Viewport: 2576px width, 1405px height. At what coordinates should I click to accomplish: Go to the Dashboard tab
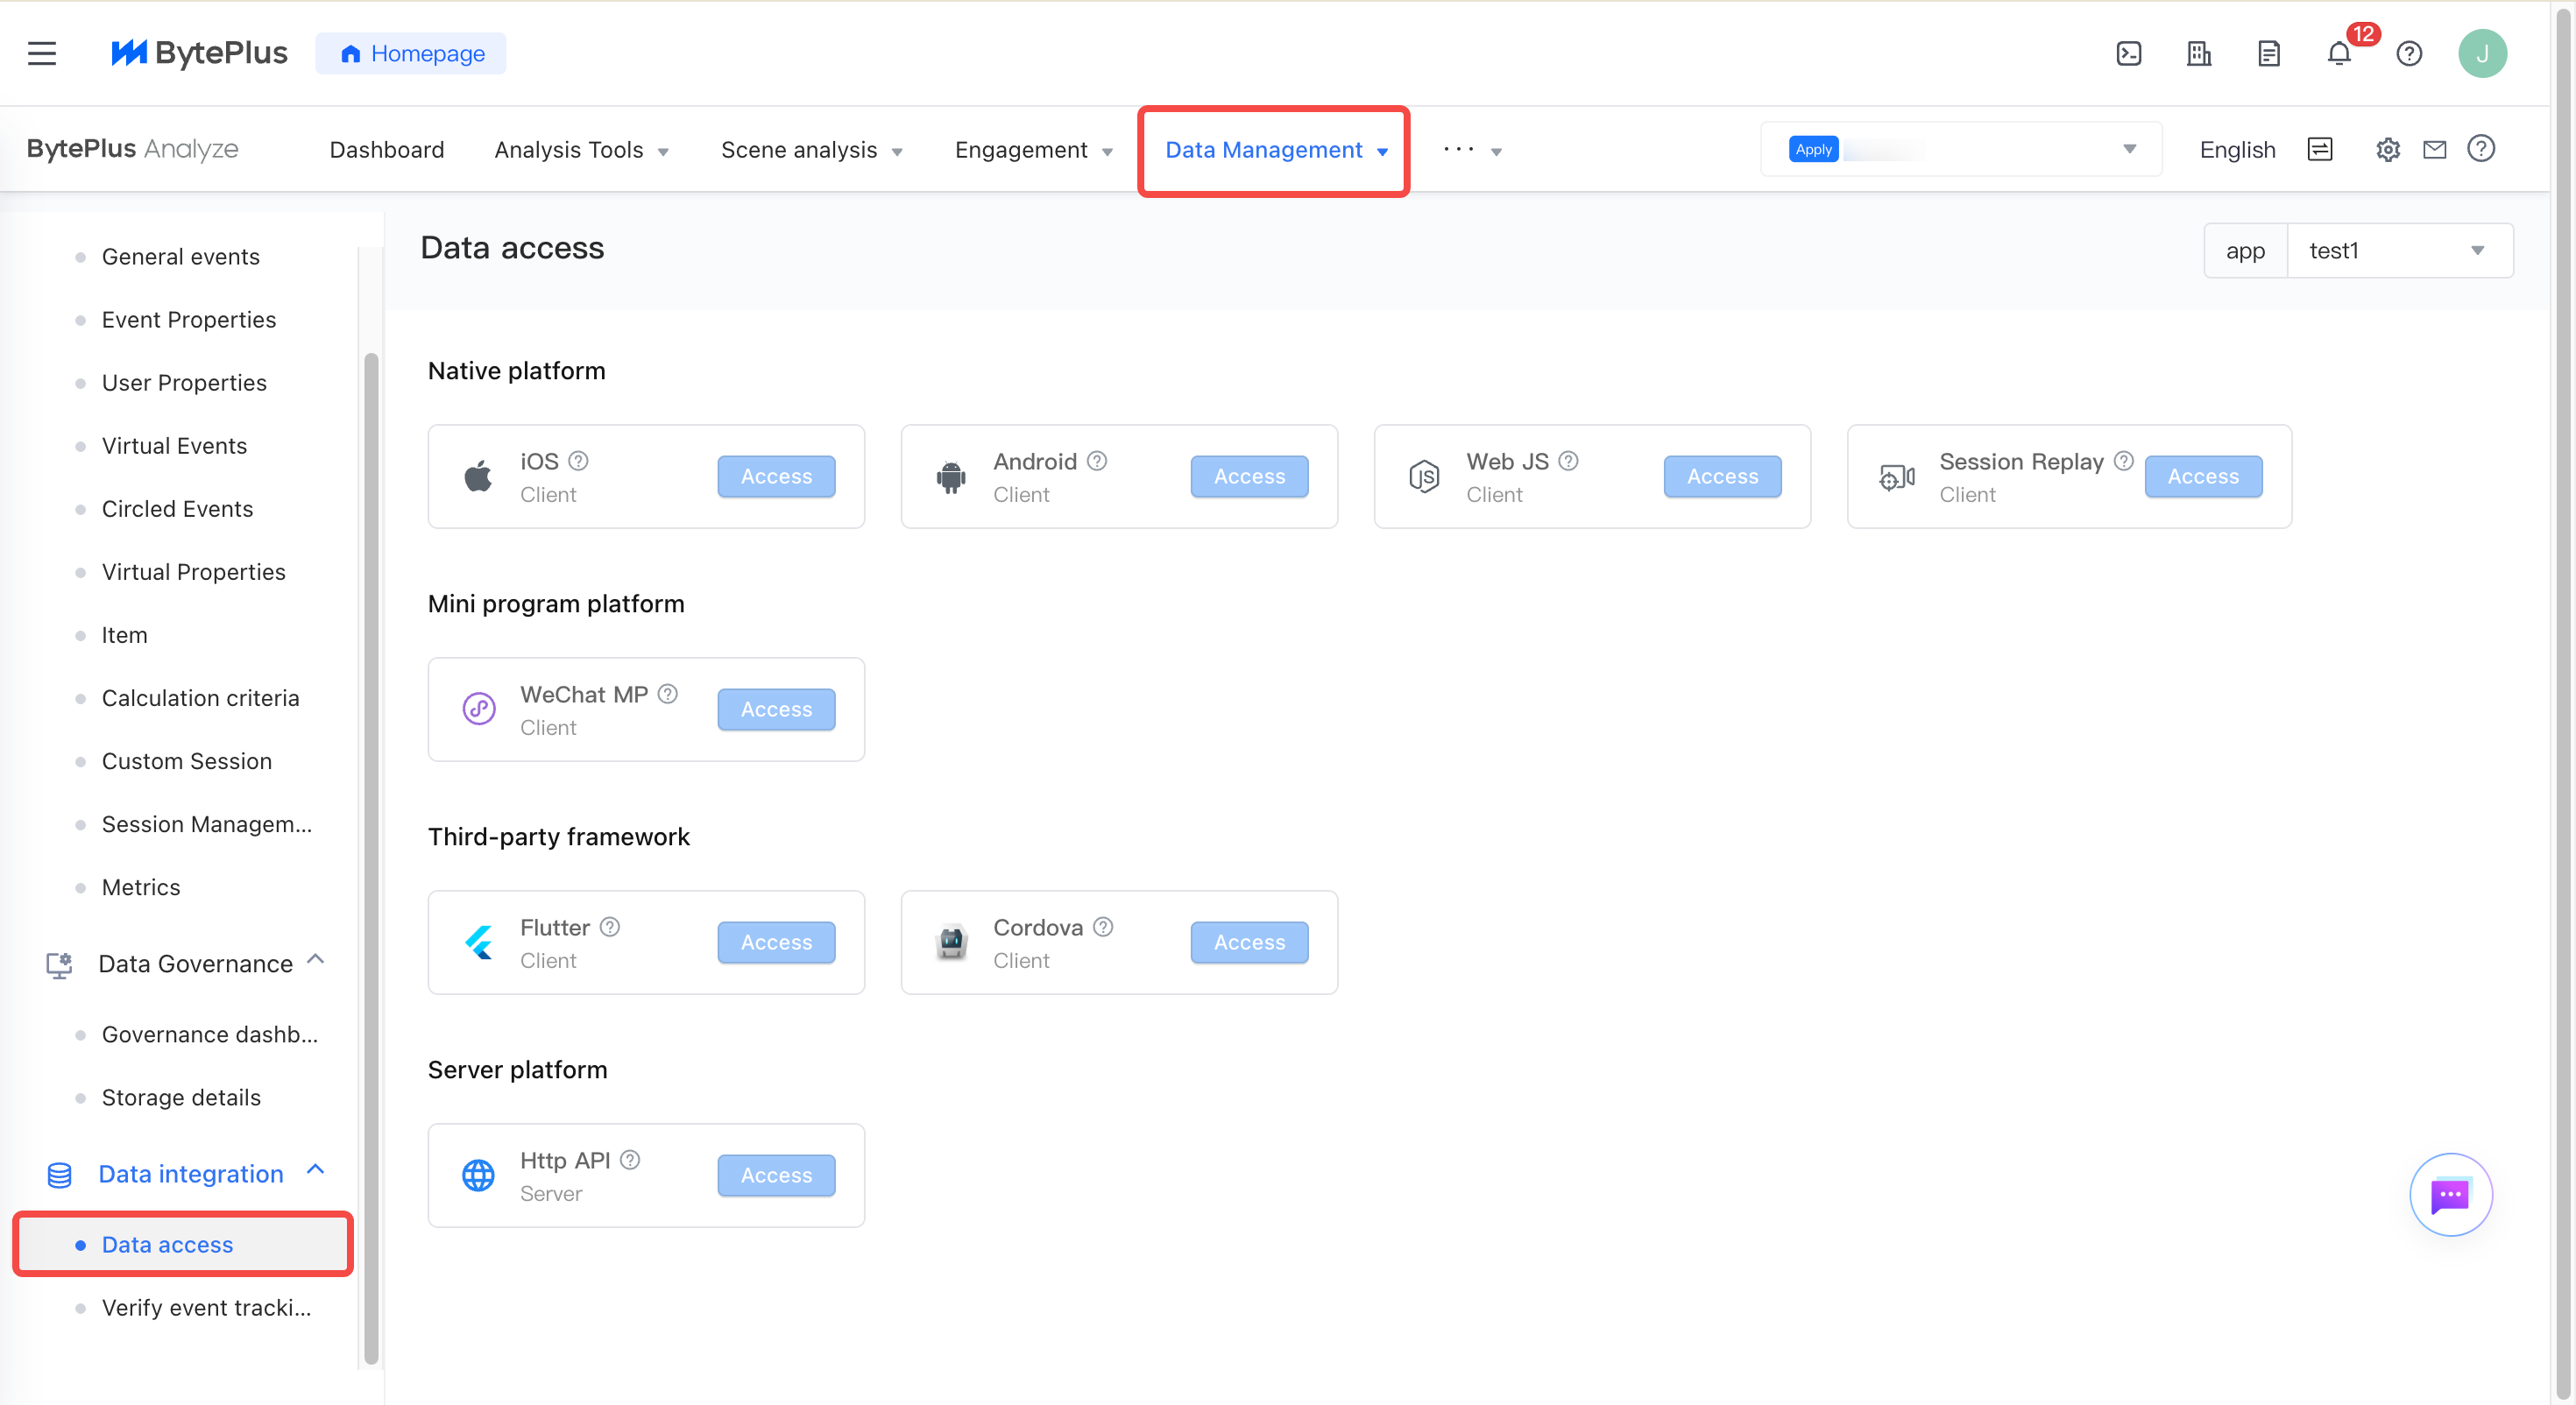pos(387,150)
